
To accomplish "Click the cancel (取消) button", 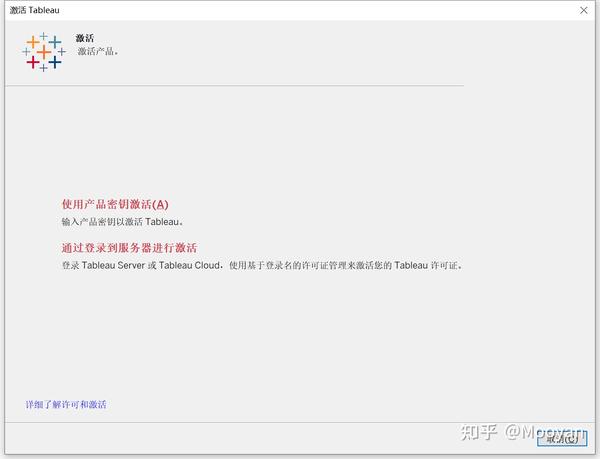I will pyautogui.click(x=562, y=438).
